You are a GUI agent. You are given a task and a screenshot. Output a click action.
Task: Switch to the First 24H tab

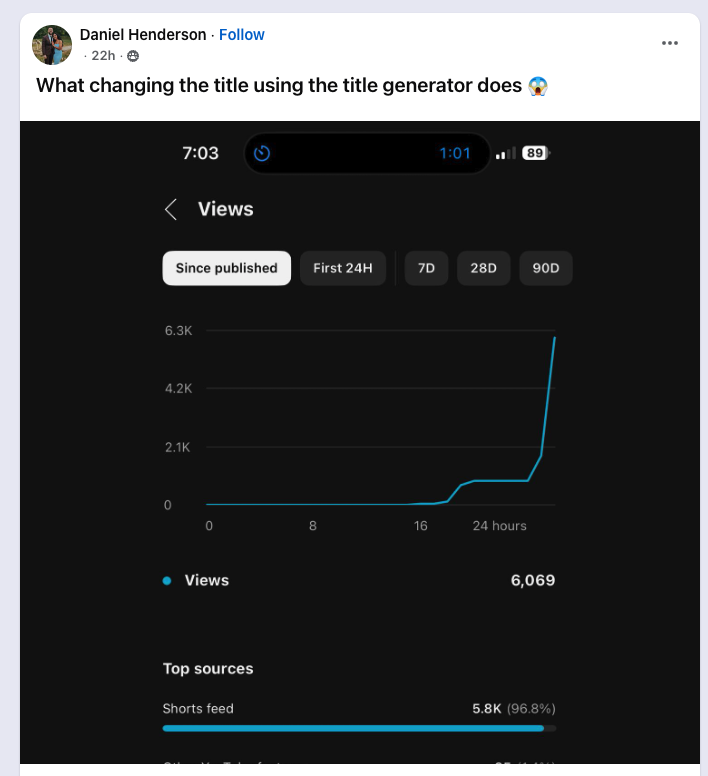pyautogui.click(x=342, y=268)
